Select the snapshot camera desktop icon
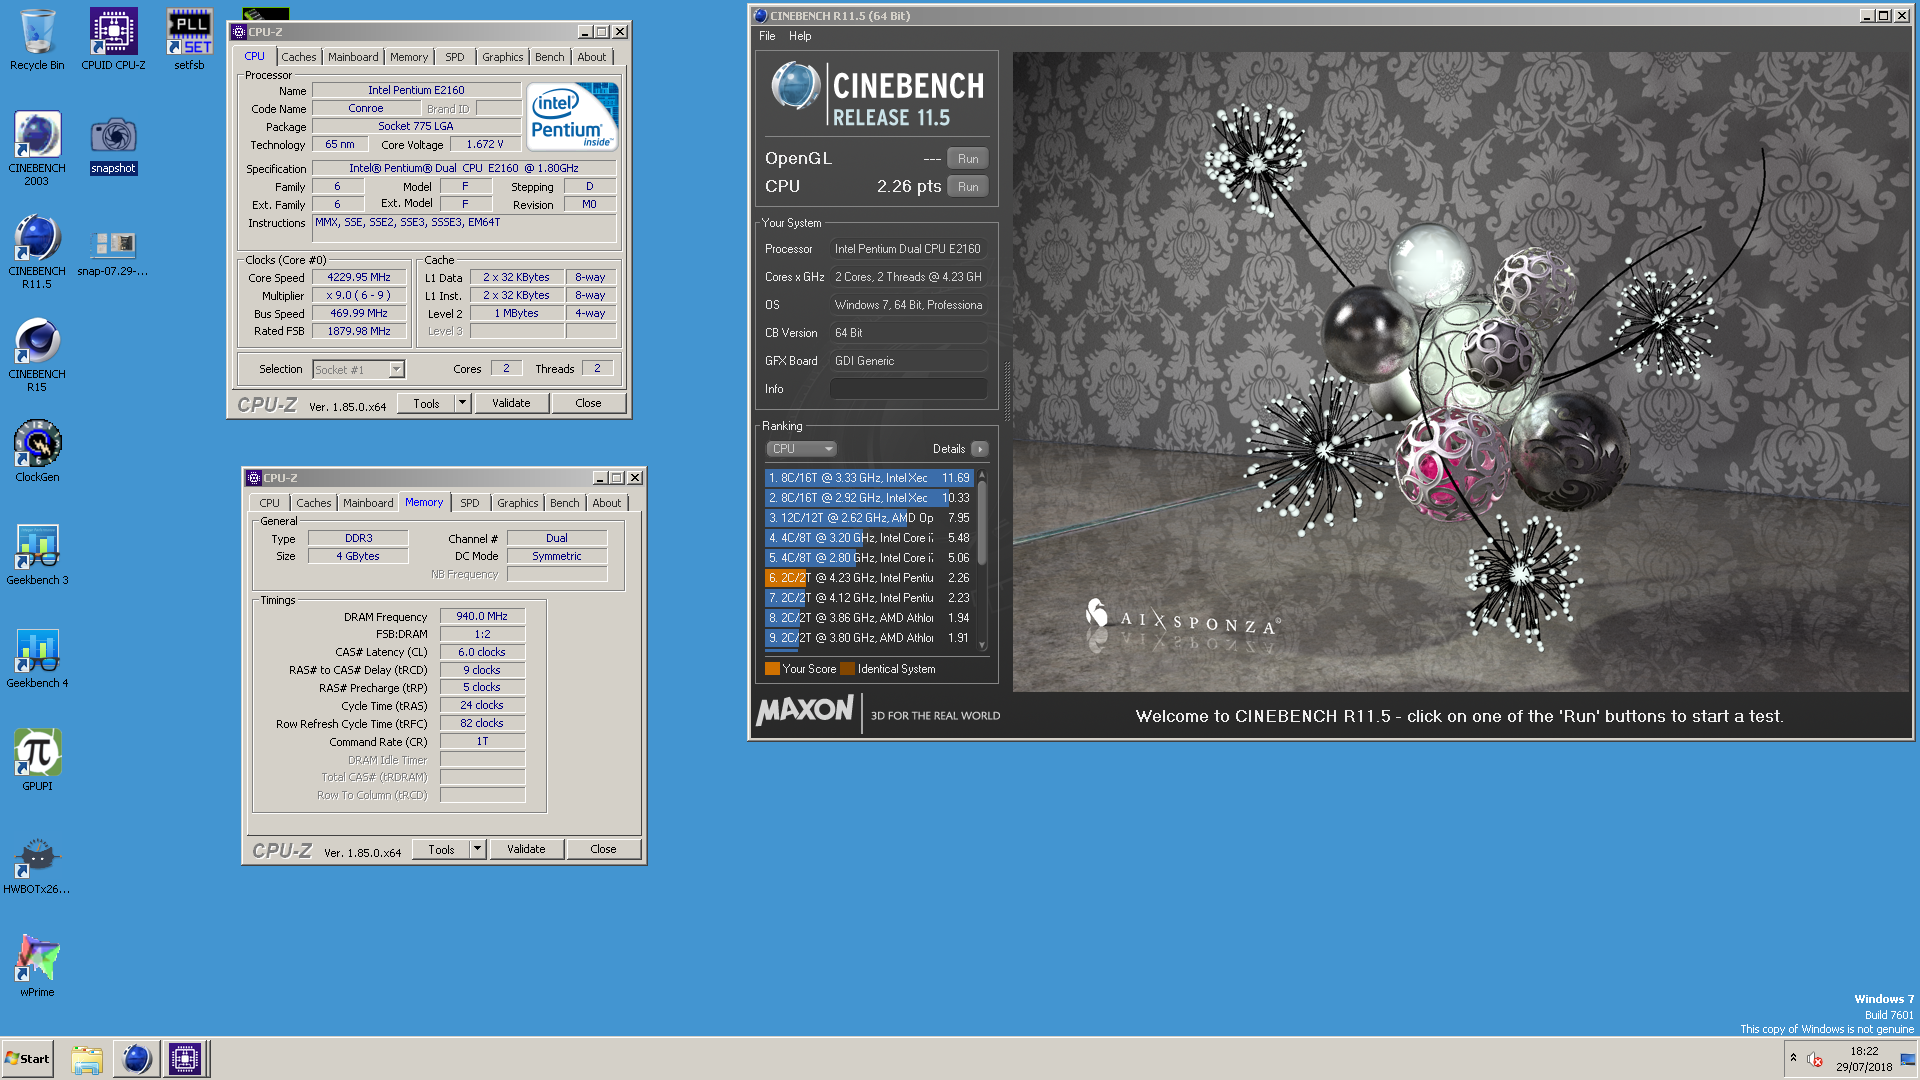1920x1080 pixels. 113,145
